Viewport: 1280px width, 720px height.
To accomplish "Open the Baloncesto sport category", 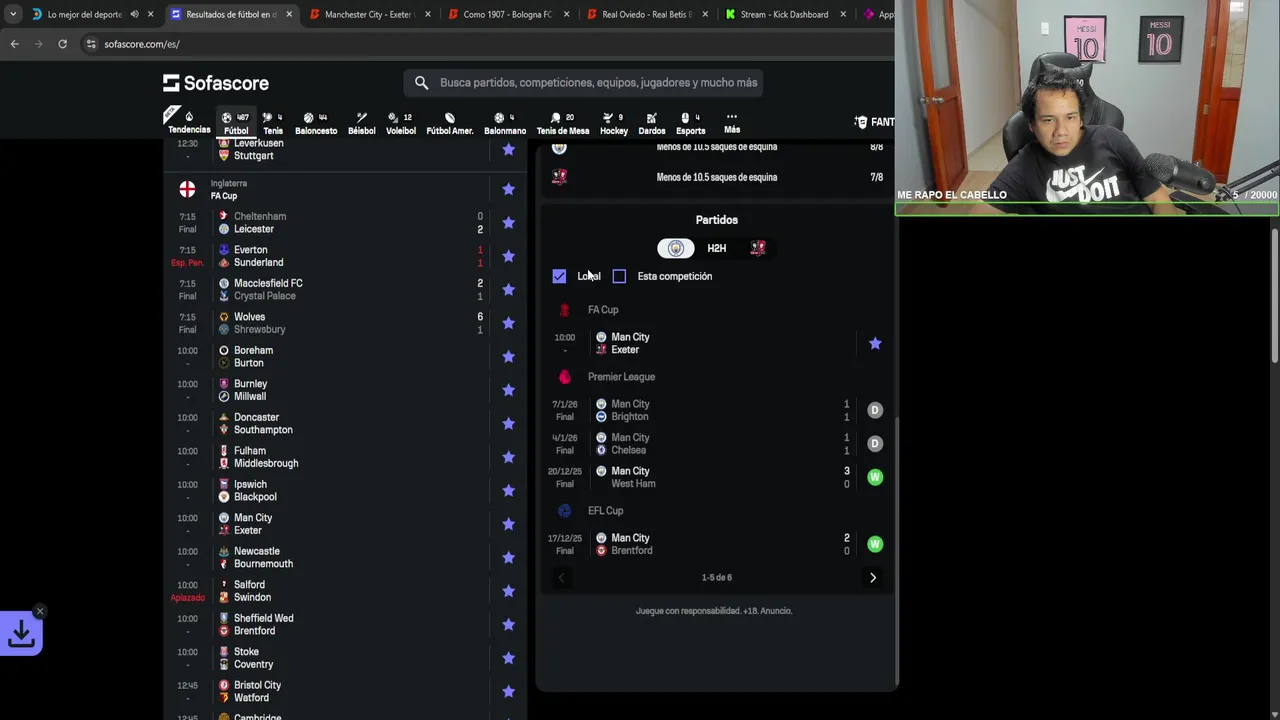I will 316,123.
